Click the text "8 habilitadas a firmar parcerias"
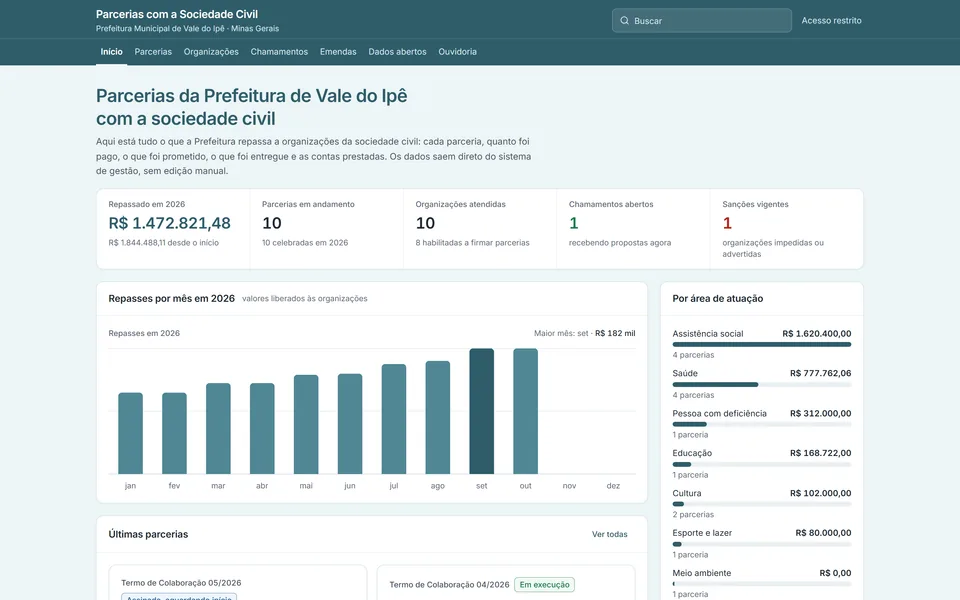The width and height of the screenshot is (960, 600). pyautogui.click(x=473, y=243)
